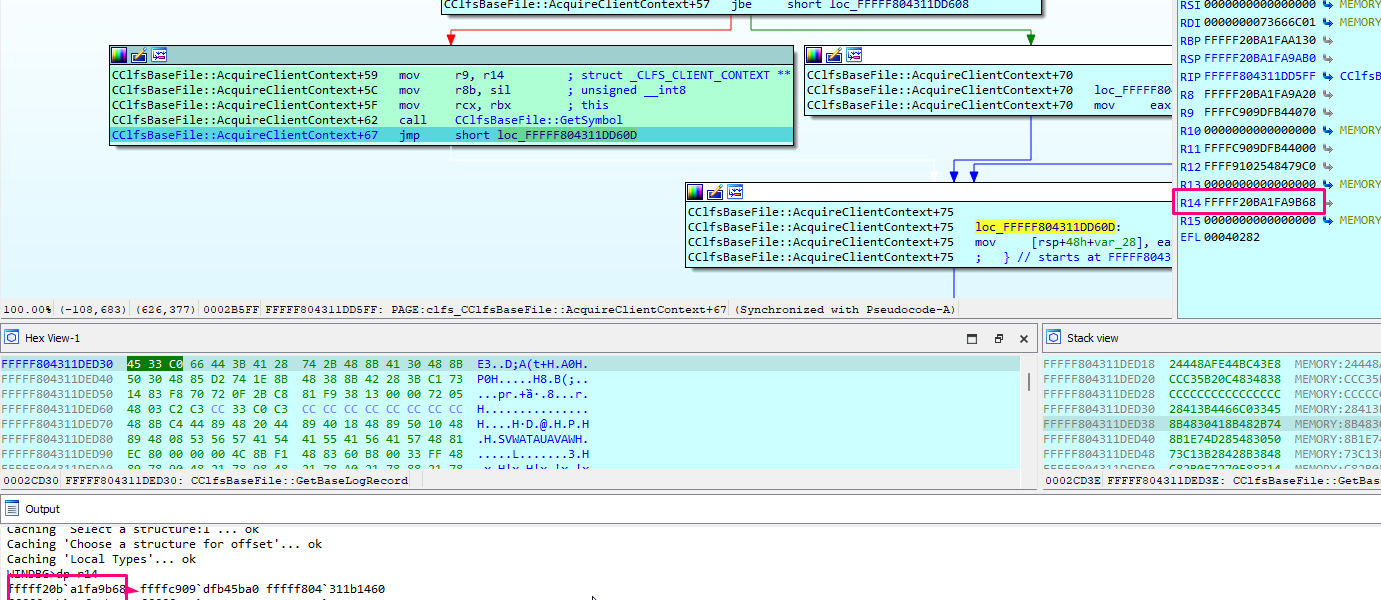Click group-nodes icon on AcquireClientContext+75 node
This screenshot has height=600, width=1381.
pos(735,192)
